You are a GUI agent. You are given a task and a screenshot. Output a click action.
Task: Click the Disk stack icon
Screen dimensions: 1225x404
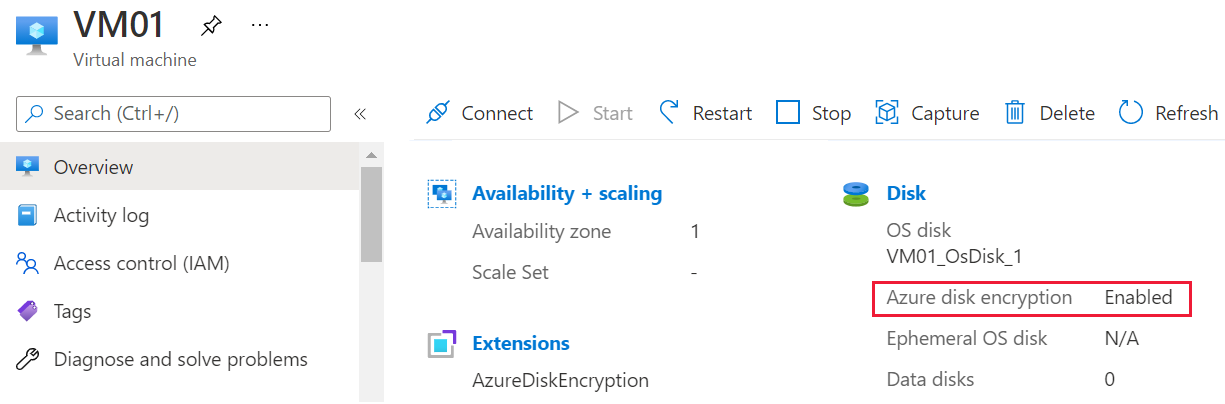click(x=856, y=194)
